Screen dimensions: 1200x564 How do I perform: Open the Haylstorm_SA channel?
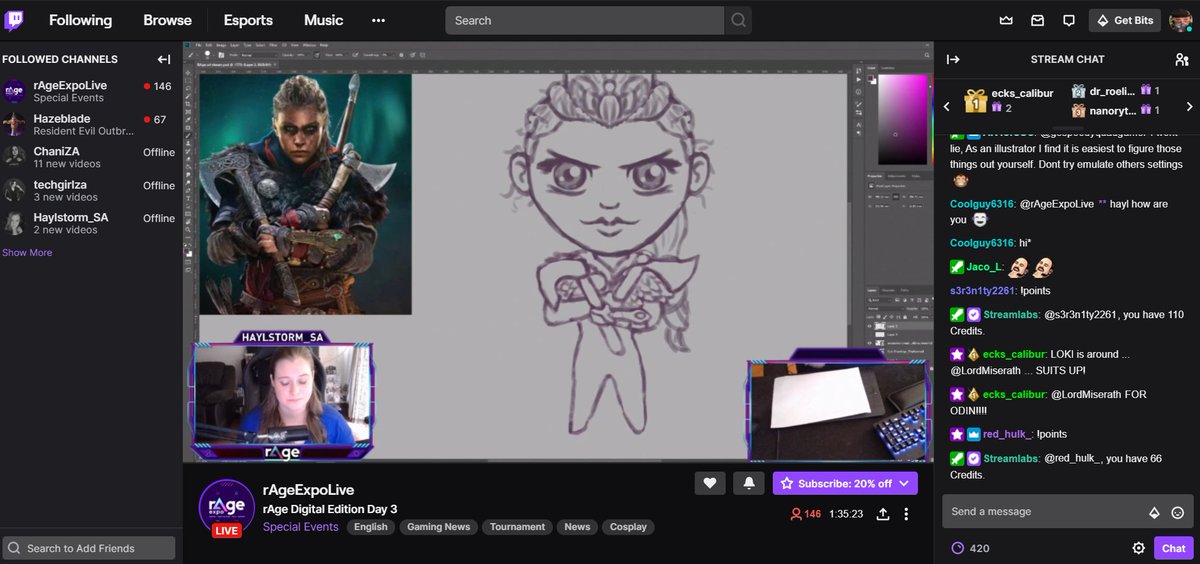[90, 223]
